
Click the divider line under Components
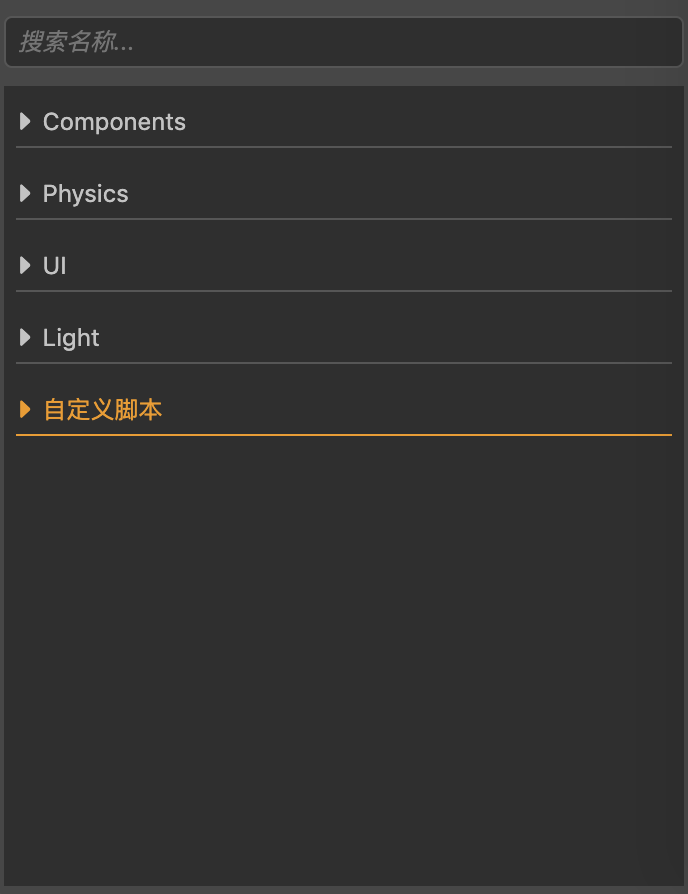344,147
